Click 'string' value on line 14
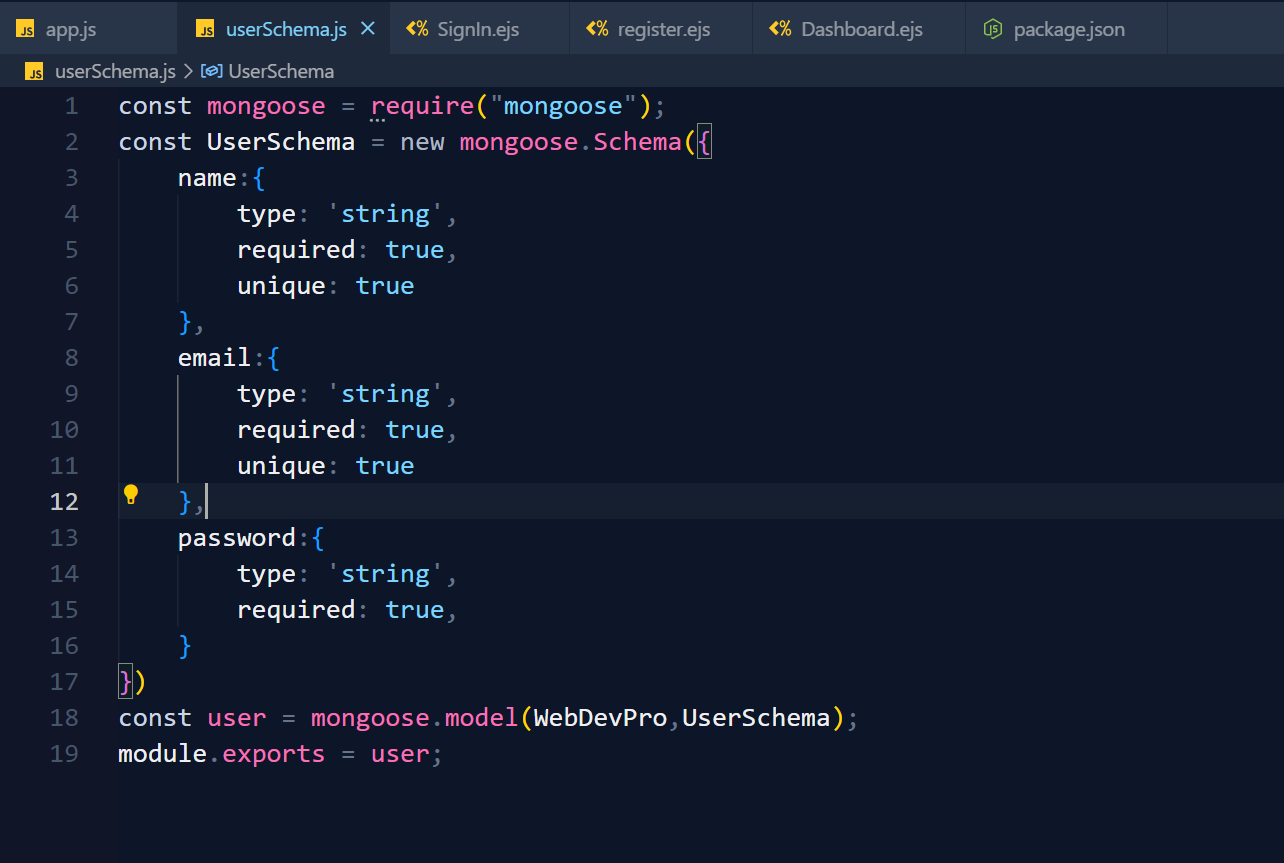 [x=385, y=574]
